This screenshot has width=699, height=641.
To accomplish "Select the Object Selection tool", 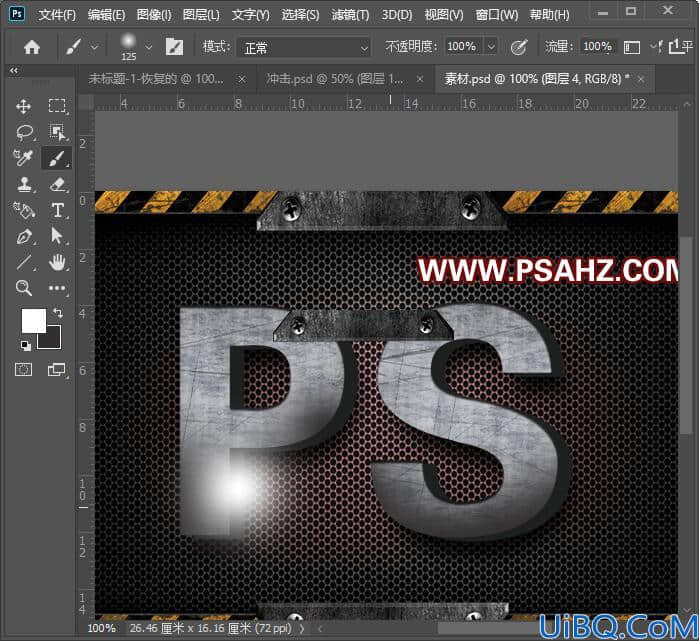I will [57, 132].
